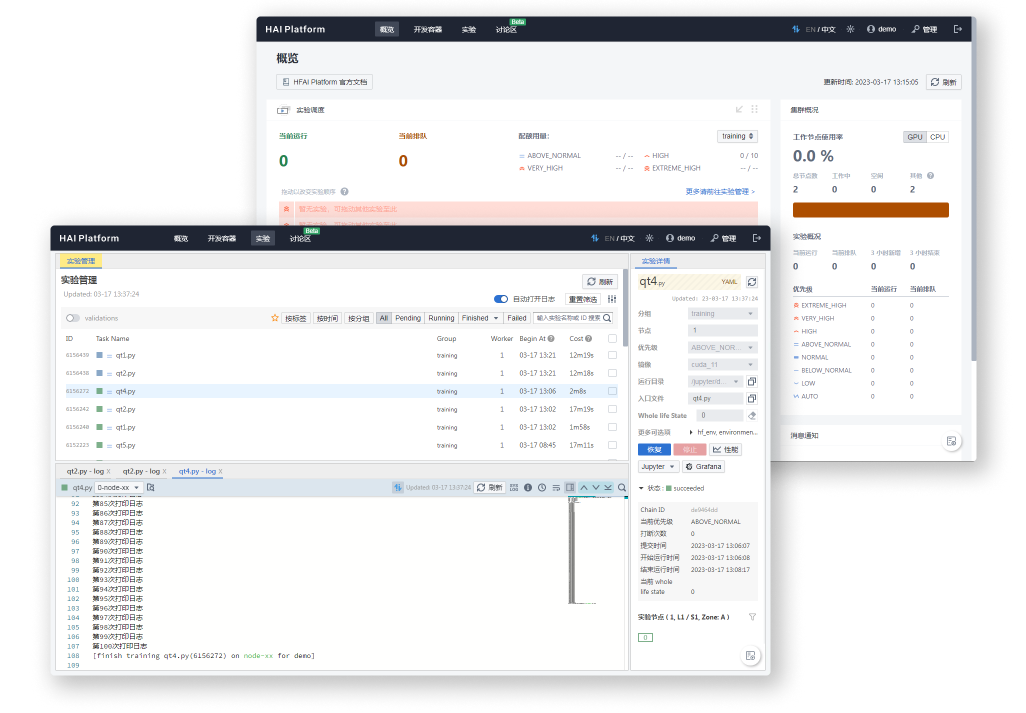Viewport: 1026px width, 713px height.
Task: Open the cuda_11 image dropdown
Action: coord(722,364)
